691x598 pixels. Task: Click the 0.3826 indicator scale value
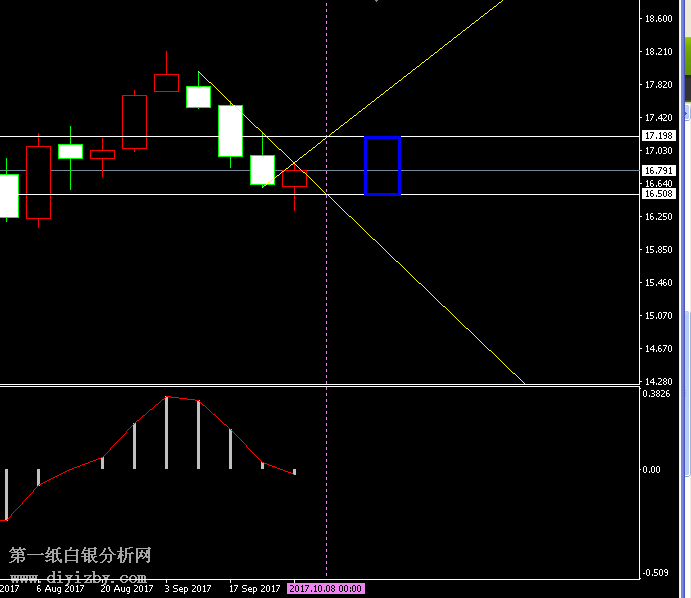658,394
